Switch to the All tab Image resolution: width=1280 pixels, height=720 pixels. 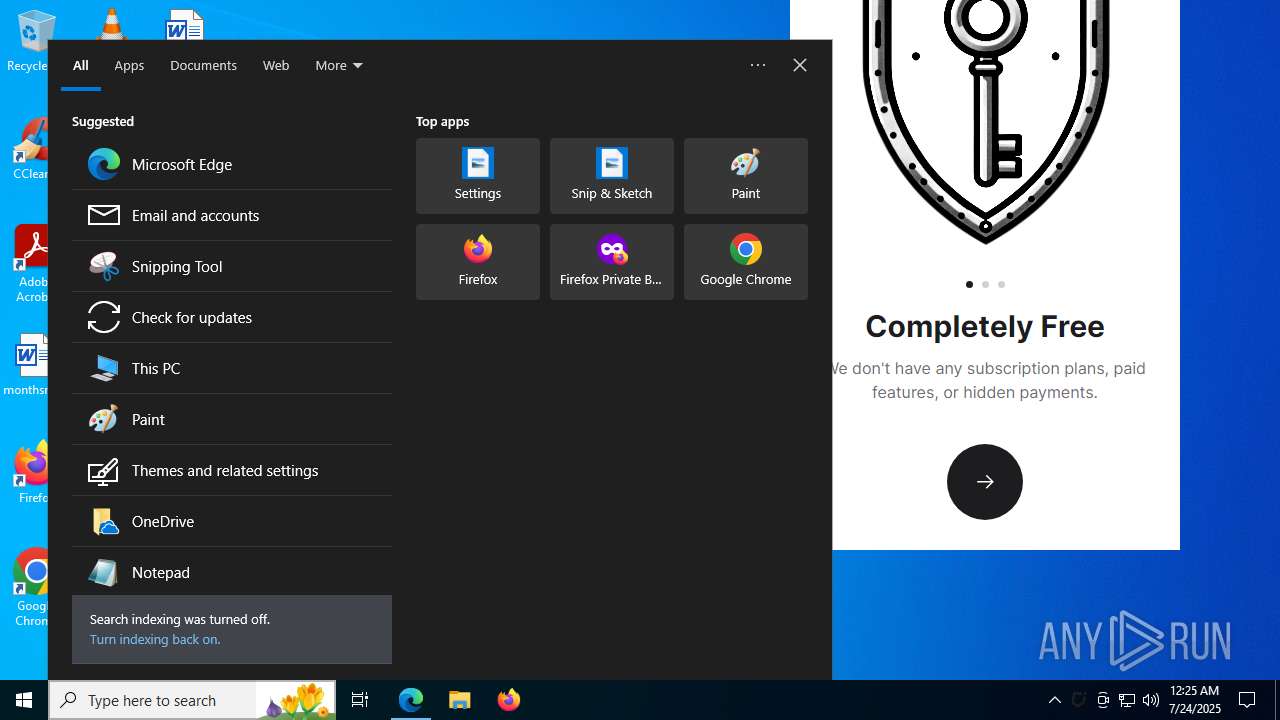[x=81, y=65]
